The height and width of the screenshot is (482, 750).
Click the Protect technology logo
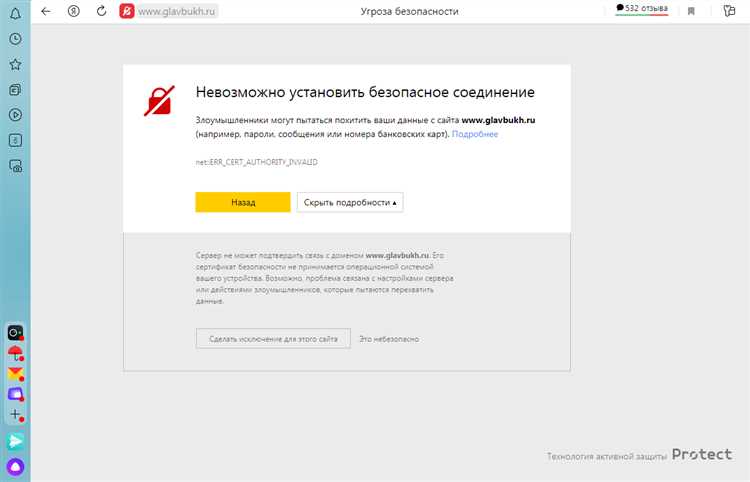702,454
